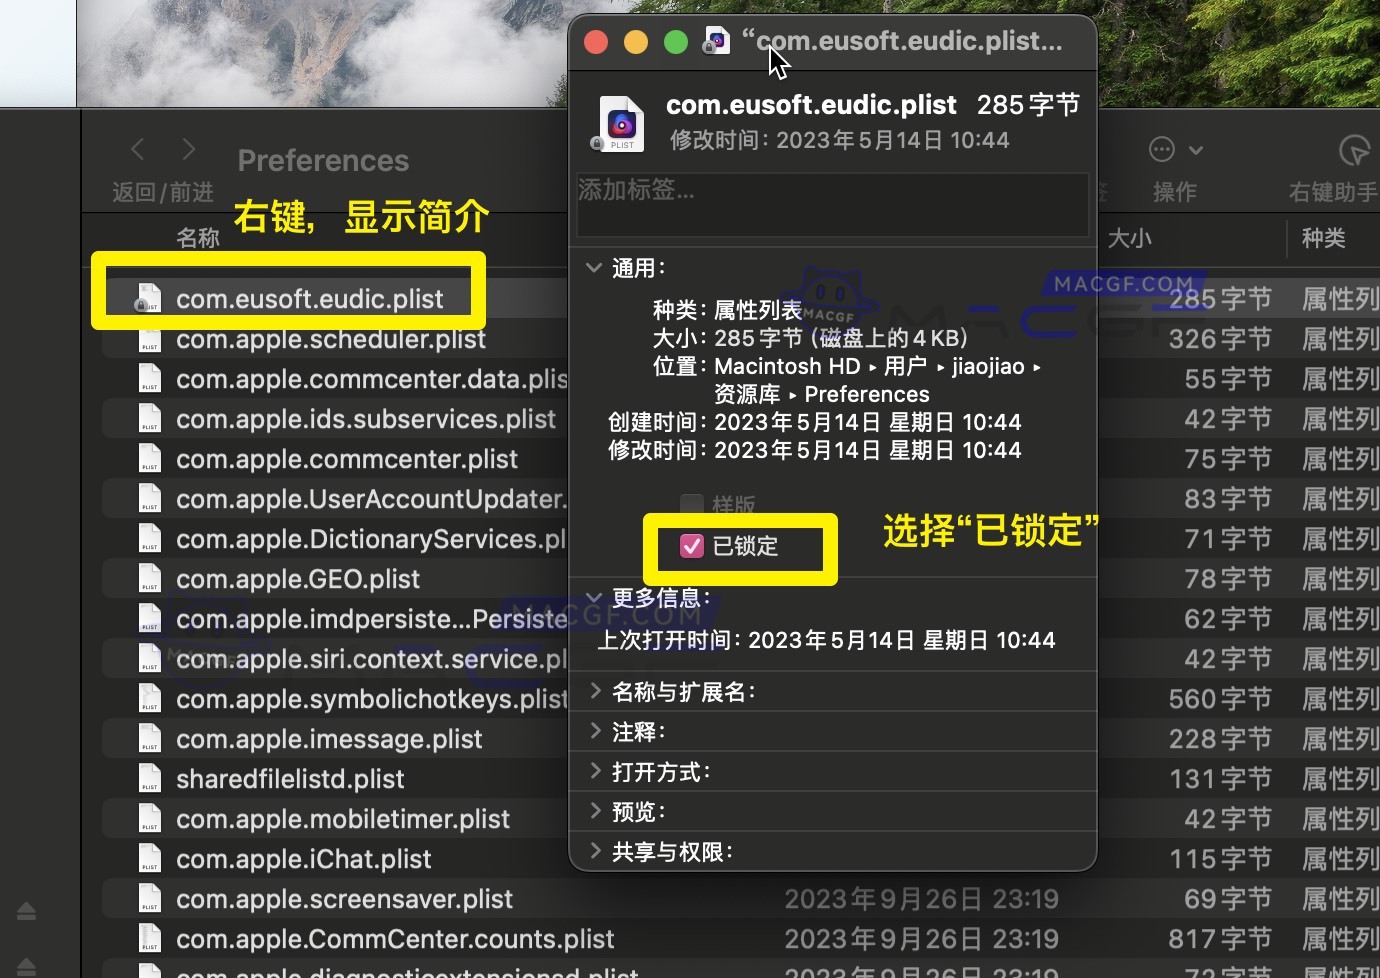This screenshot has height=978, width=1380.
Task: Click the back navigation arrow in Finder toolbar
Action: point(137,148)
